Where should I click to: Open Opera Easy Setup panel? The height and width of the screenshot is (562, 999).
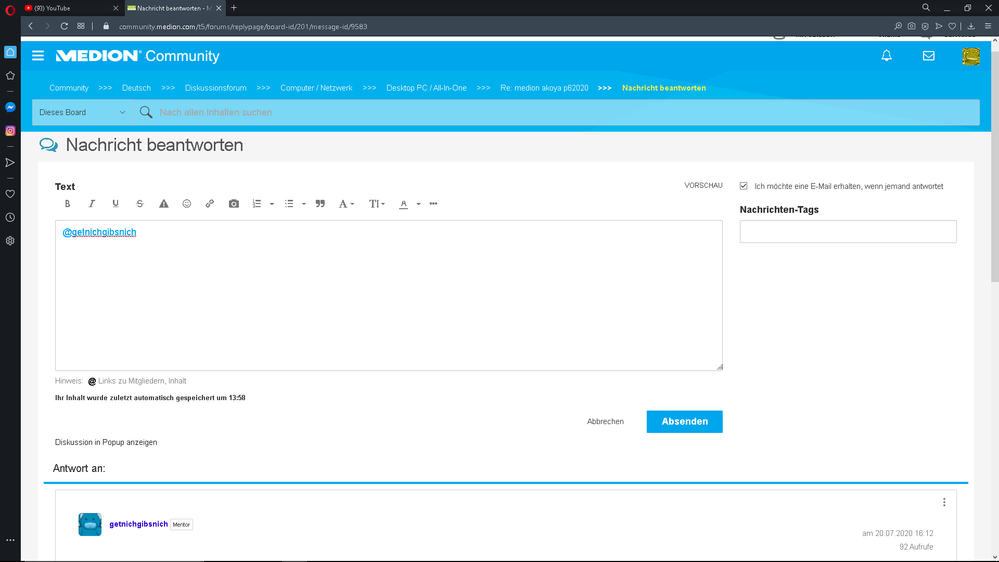coord(988,26)
